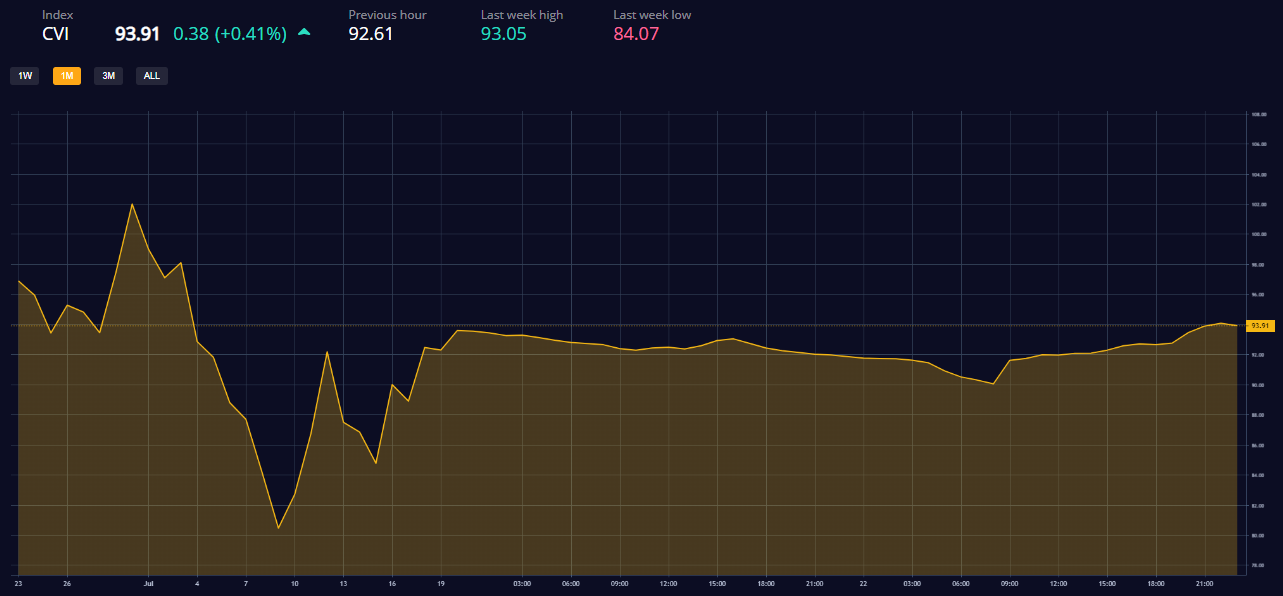
Task: Click the '22' date label on time axis
Action: pyautogui.click(x=862, y=582)
